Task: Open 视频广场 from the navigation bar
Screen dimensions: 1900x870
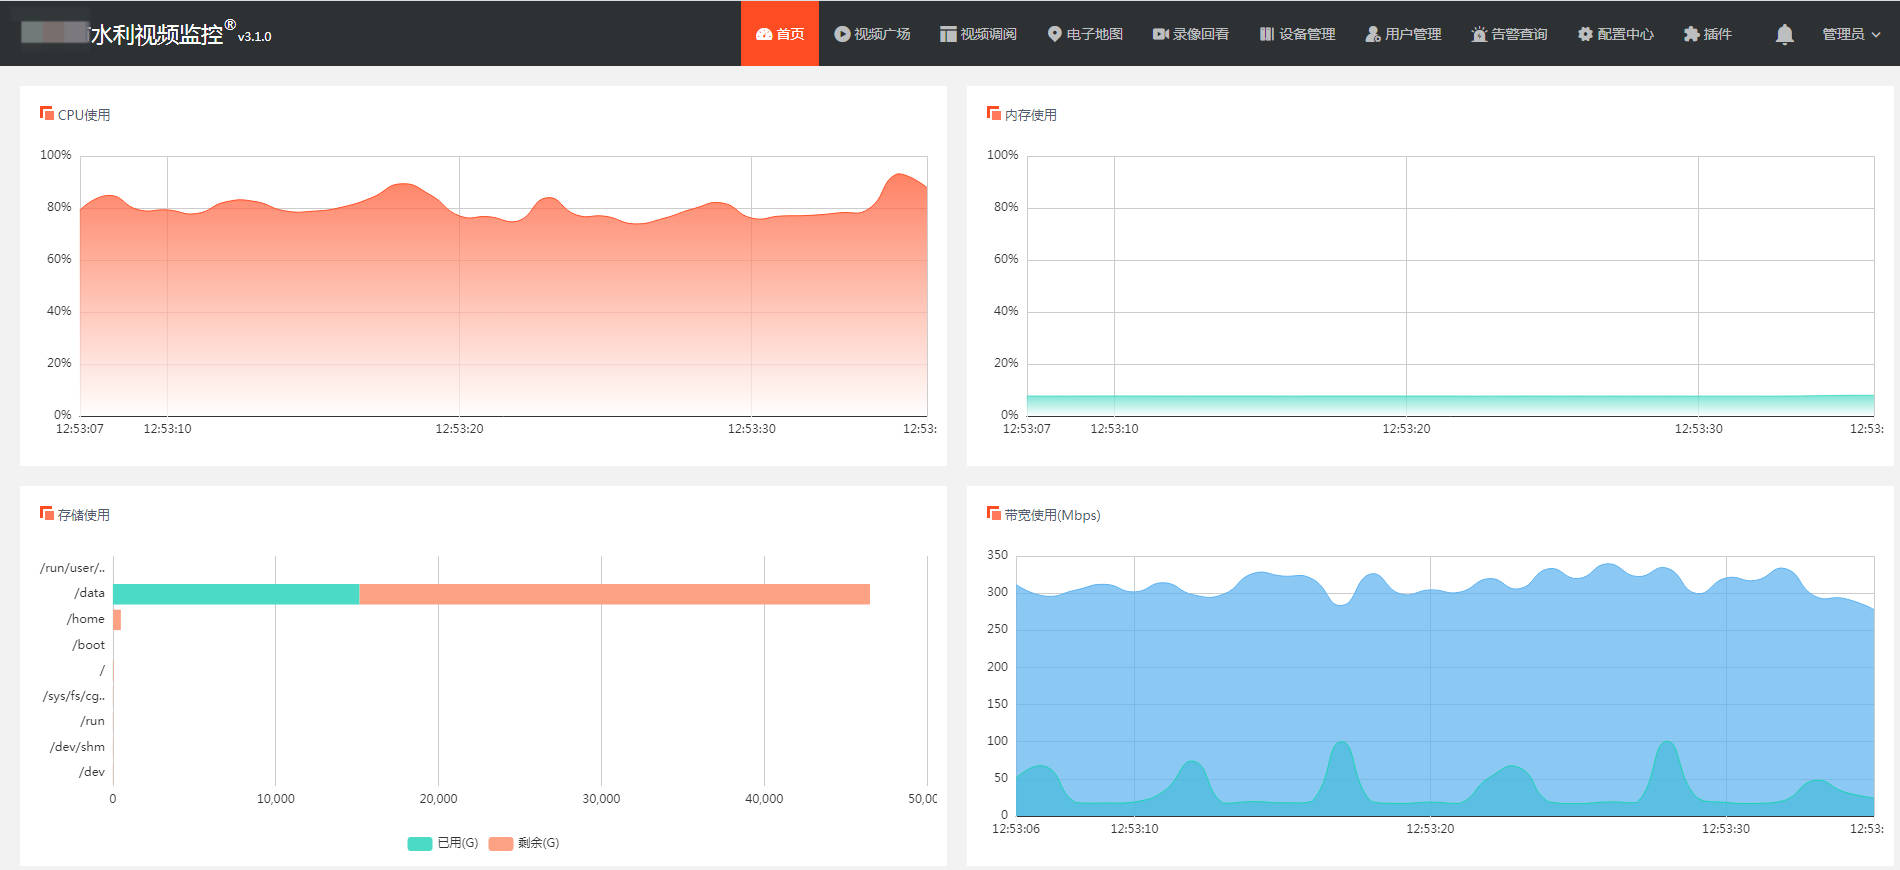Action: pos(872,34)
